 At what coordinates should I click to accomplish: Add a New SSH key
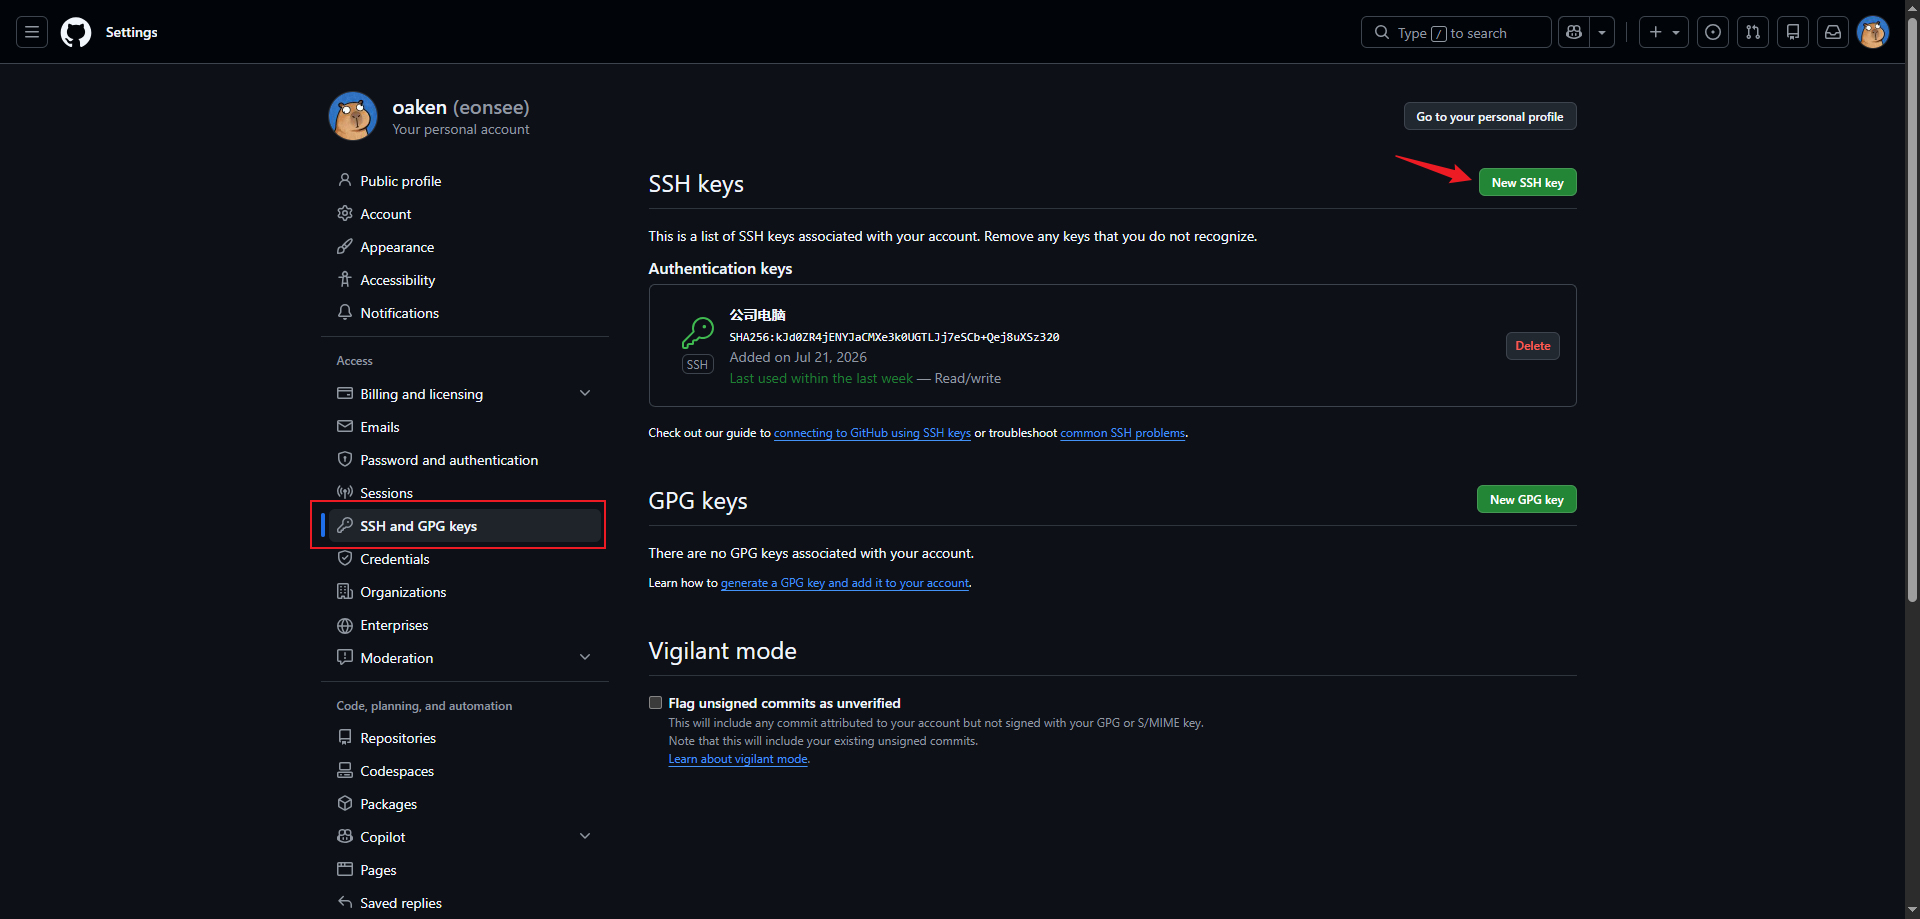click(x=1527, y=182)
